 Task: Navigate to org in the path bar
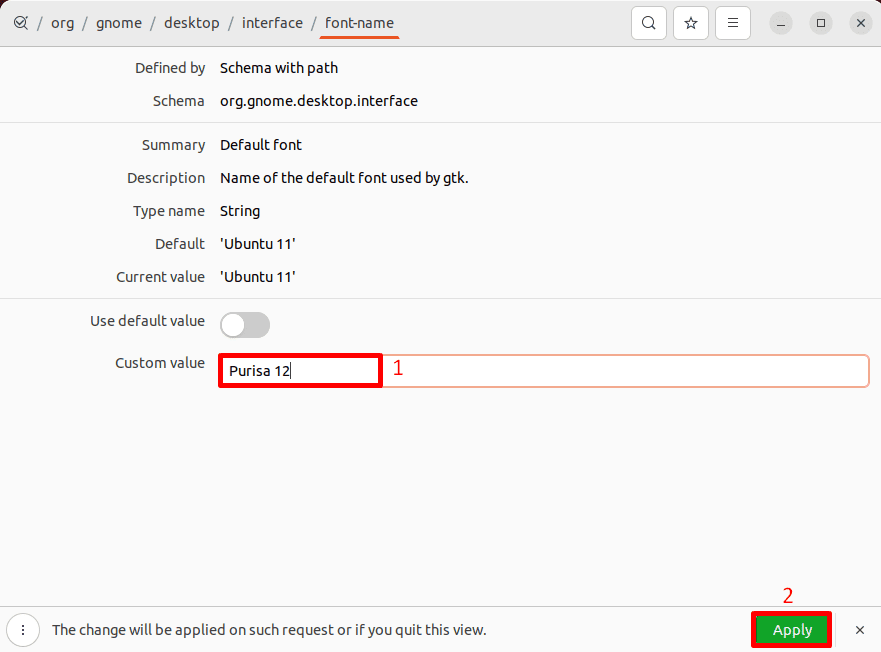[62, 22]
